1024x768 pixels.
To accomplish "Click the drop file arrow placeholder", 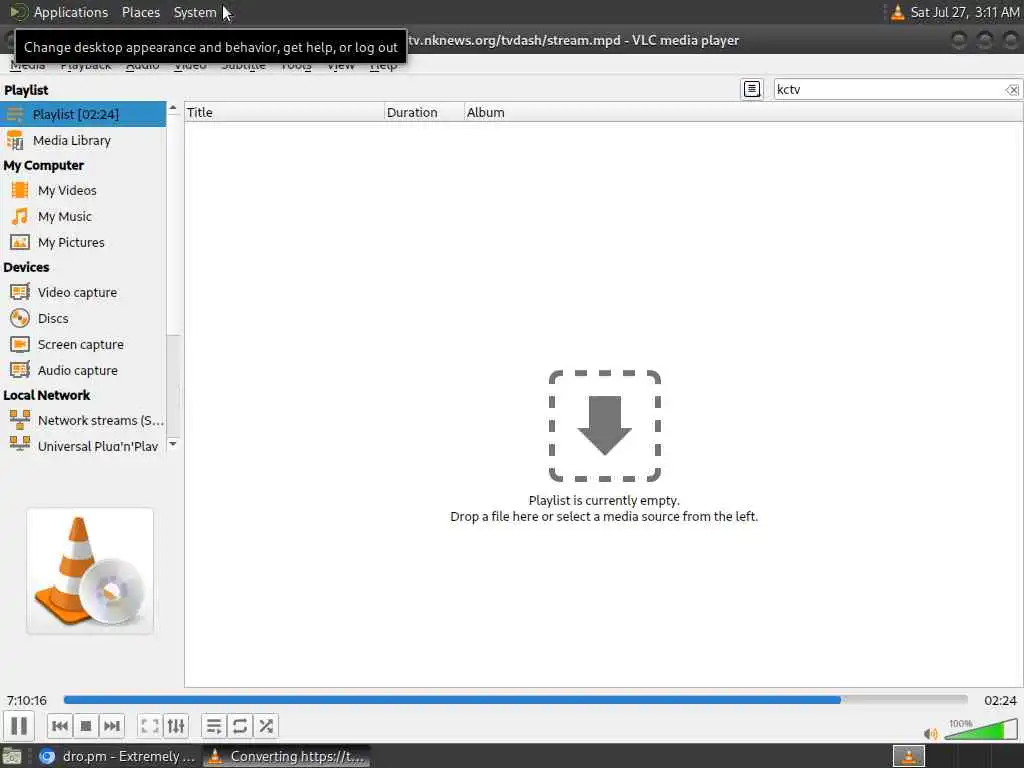I will (604, 426).
